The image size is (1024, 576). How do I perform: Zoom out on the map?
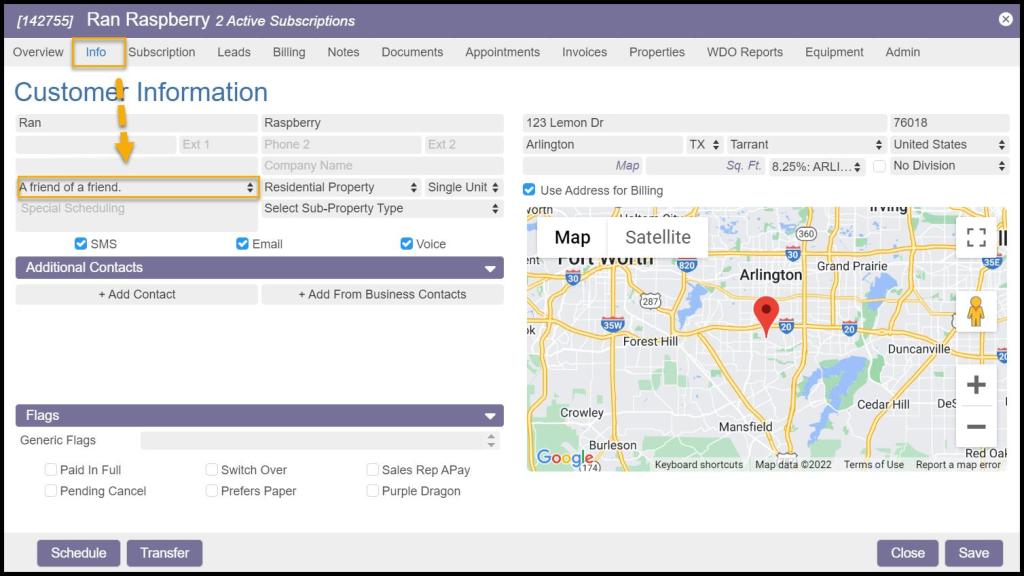click(x=976, y=427)
